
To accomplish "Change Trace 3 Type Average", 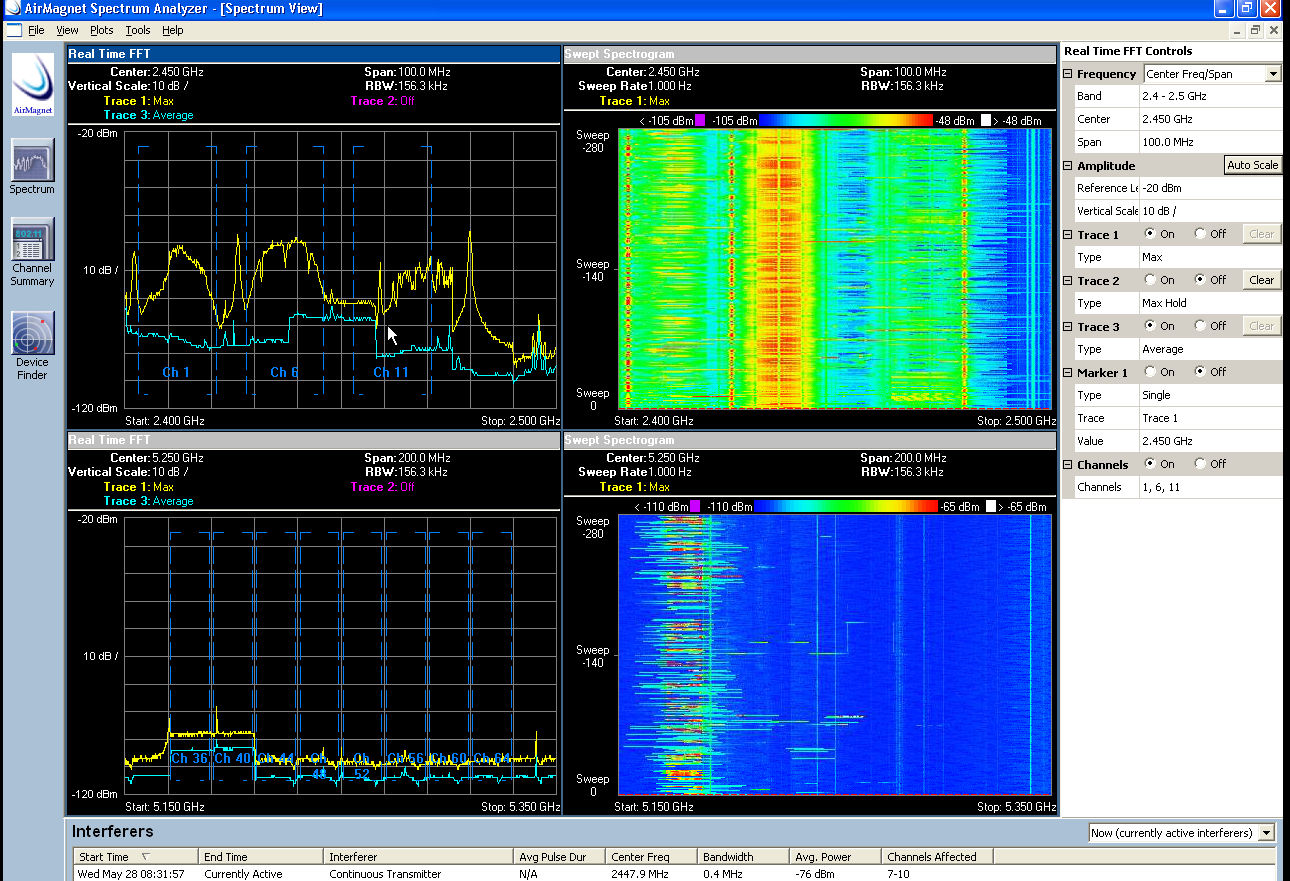I will pyautogui.click(x=1210, y=349).
